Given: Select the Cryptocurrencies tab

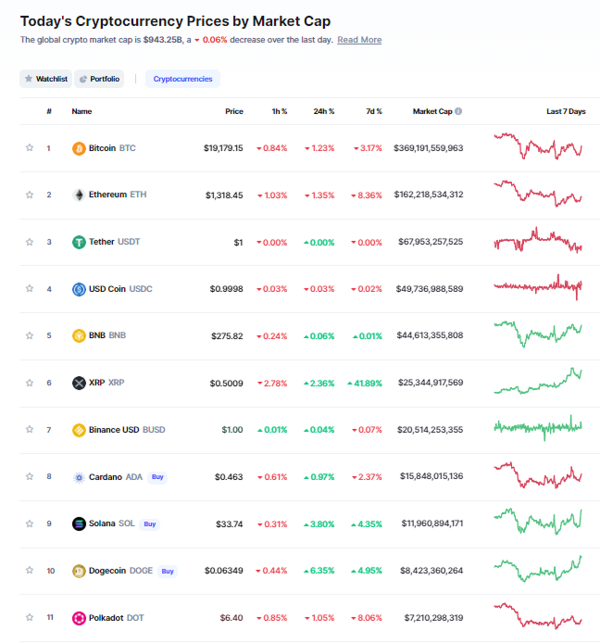Looking at the screenshot, I should coord(183,79).
